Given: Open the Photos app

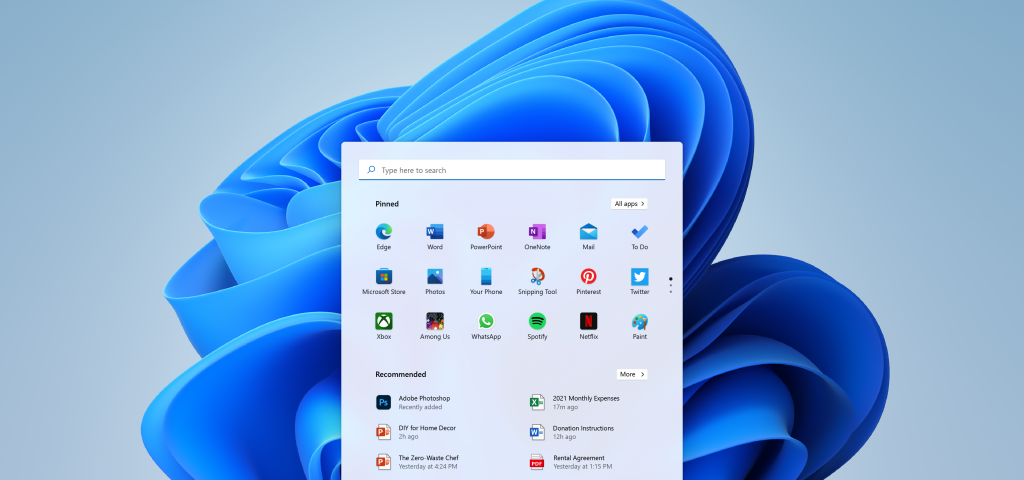Looking at the screenshot, I should [x=435, y=281].
